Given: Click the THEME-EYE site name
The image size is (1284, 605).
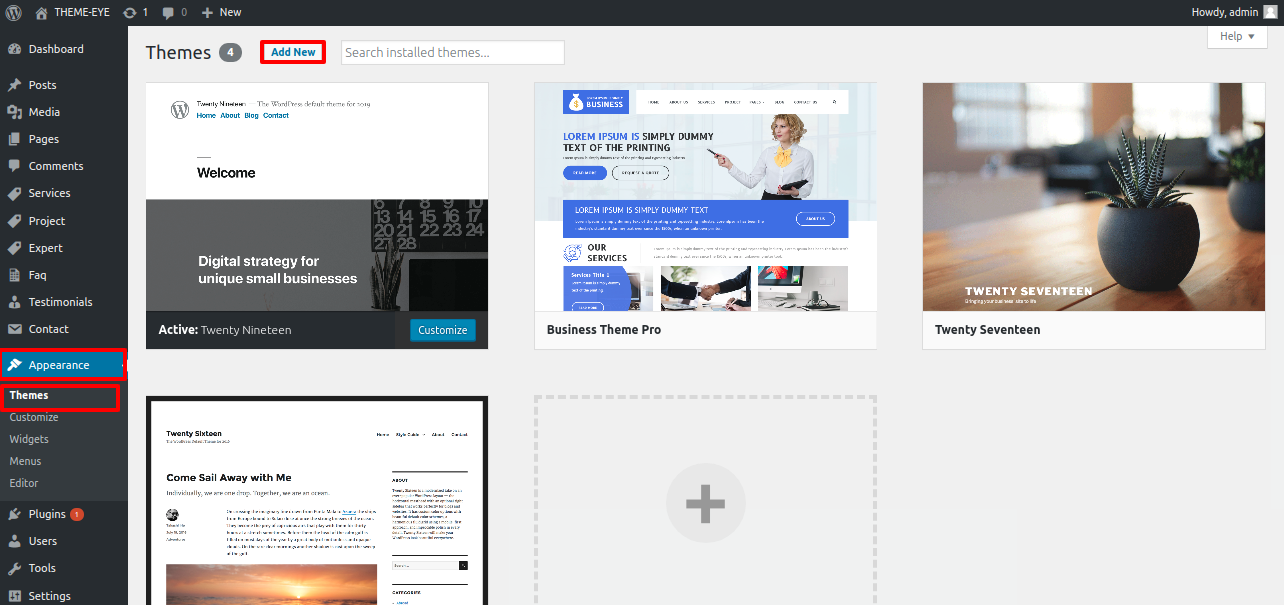Looking at the screenshot, I should pyautogui.click(x=82, y=12).
